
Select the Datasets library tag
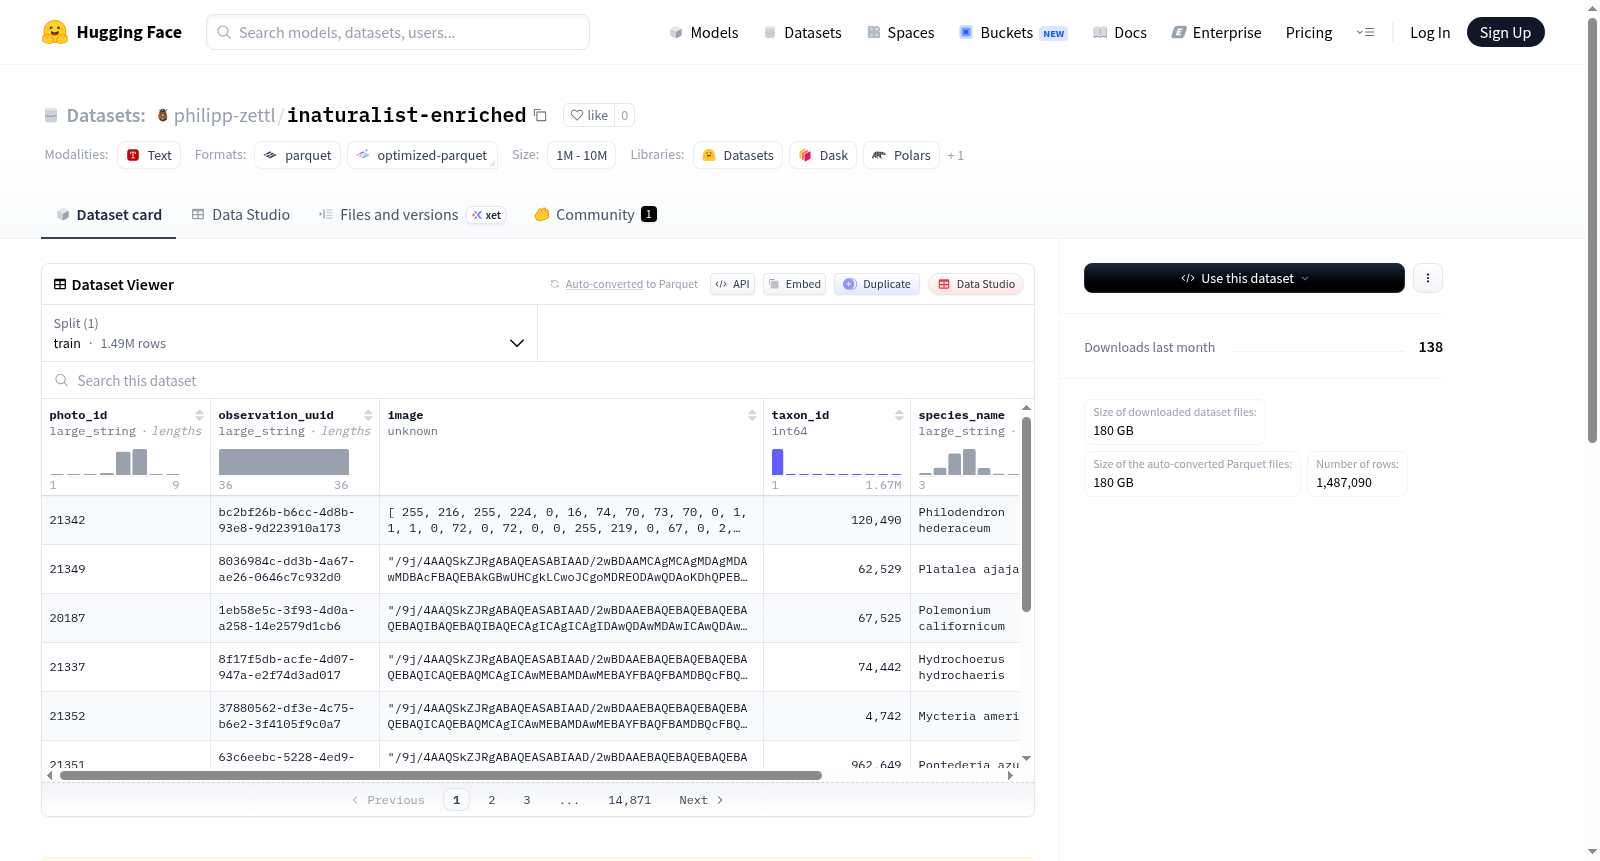point(738,155)
